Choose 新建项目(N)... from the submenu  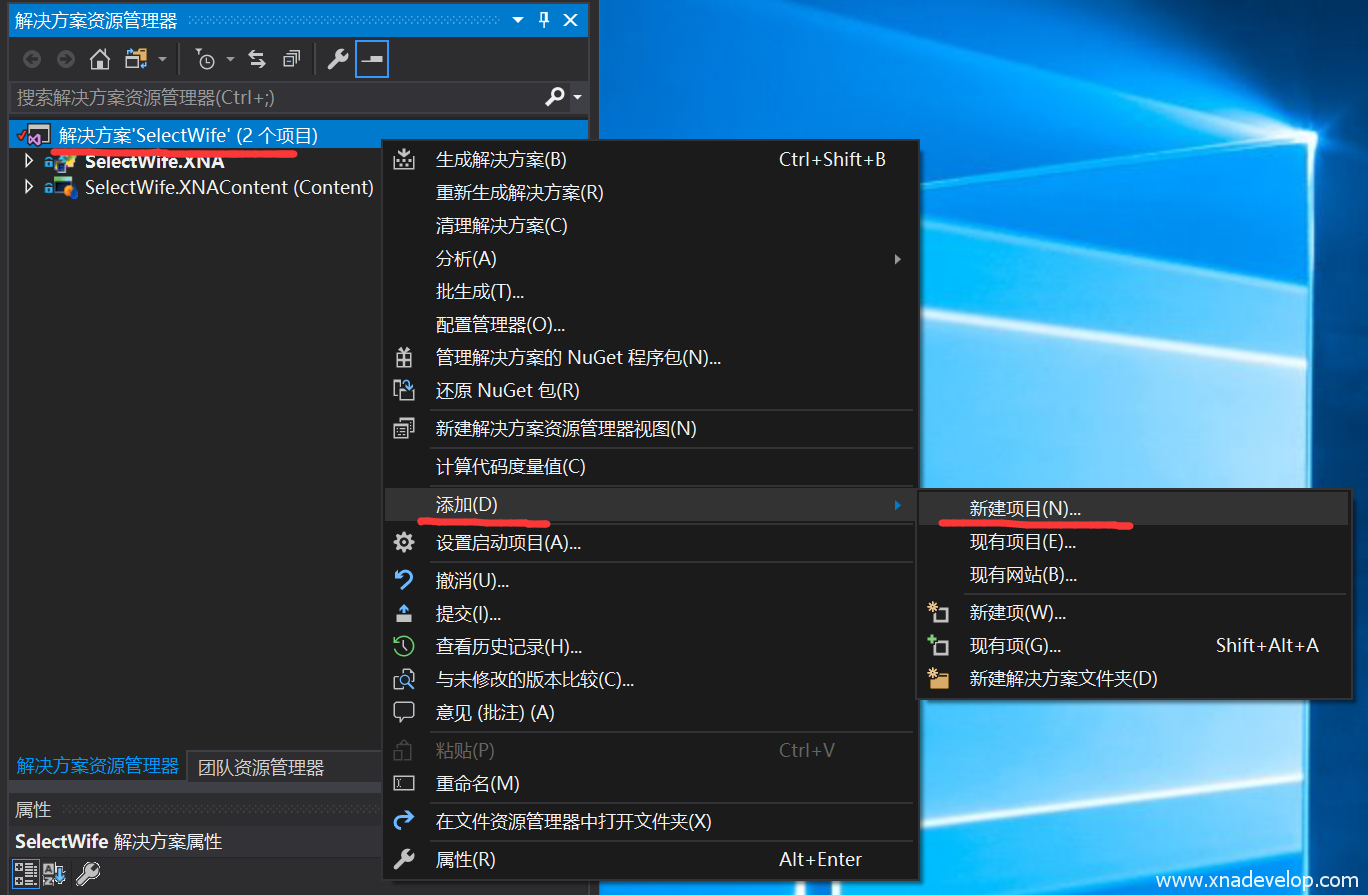point(1025,509)
